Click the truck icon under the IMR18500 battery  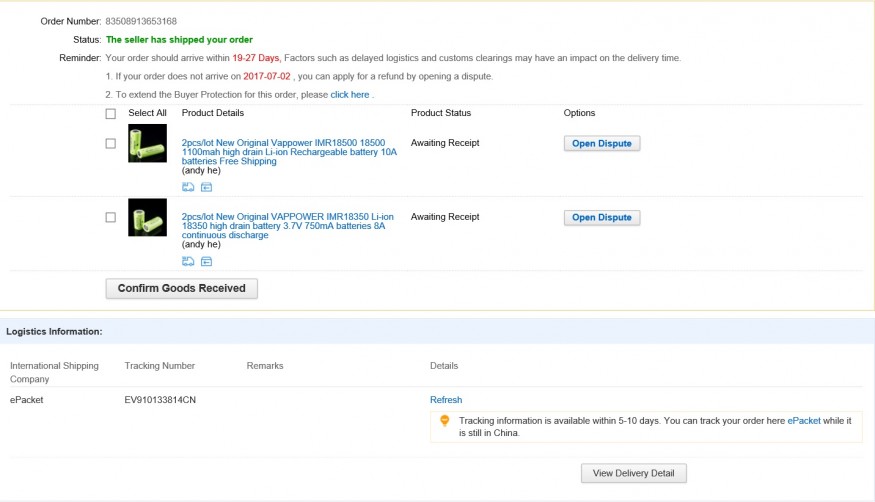pyautogui.click(x=188, y=187)
